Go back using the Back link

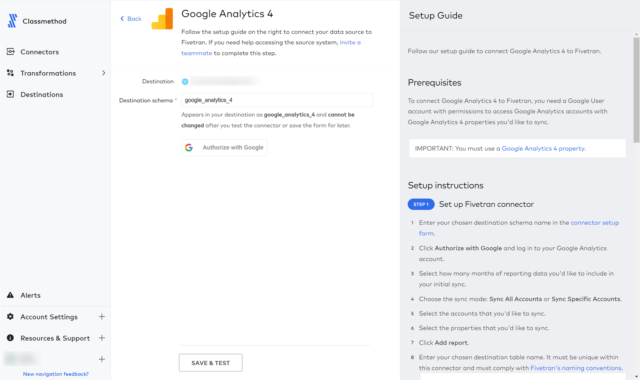pos(131,19)
